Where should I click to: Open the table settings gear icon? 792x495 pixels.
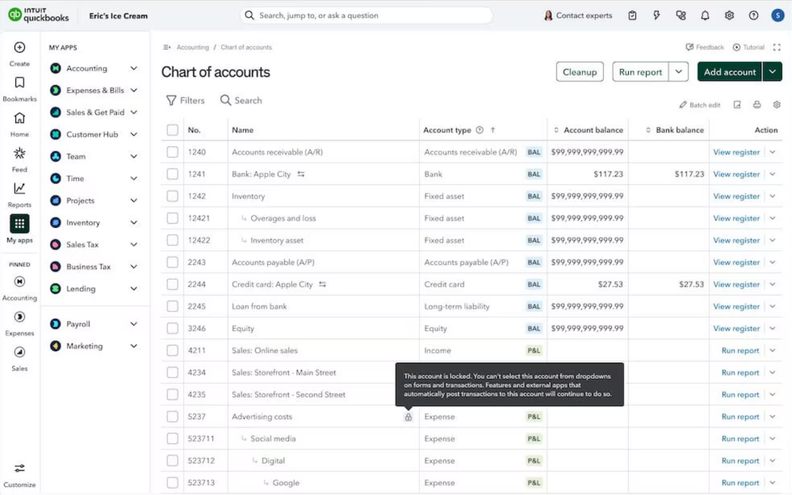(x=776, y=105)
